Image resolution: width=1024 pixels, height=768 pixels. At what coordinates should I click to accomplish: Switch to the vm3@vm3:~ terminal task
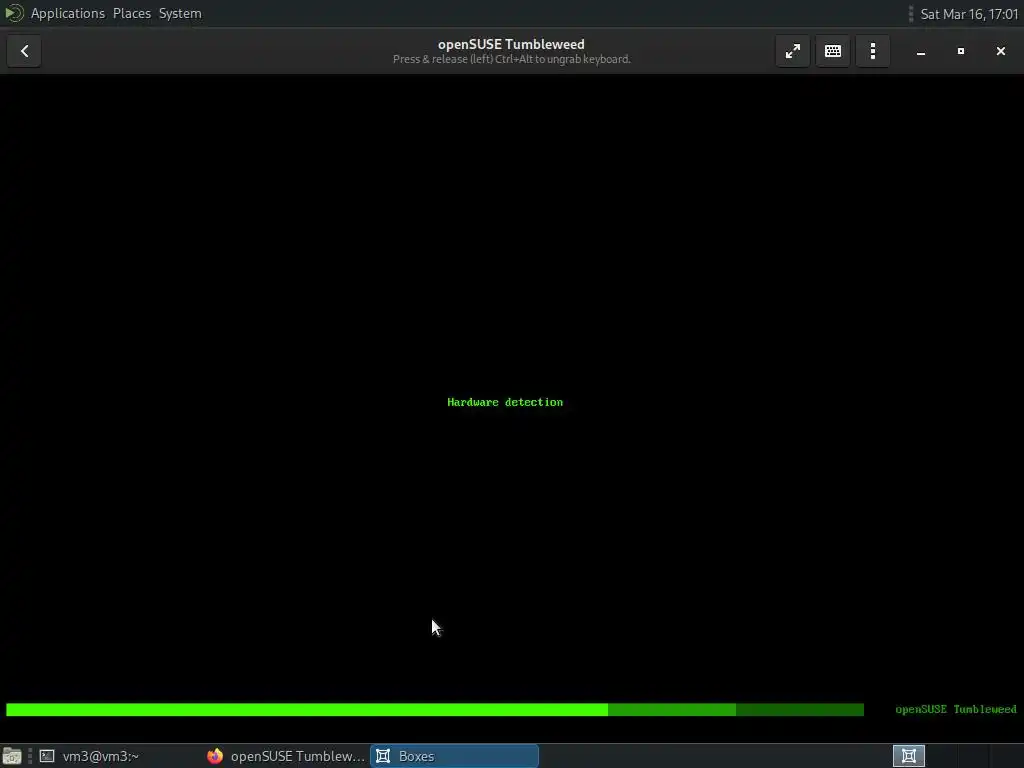(x=118, y=756)
